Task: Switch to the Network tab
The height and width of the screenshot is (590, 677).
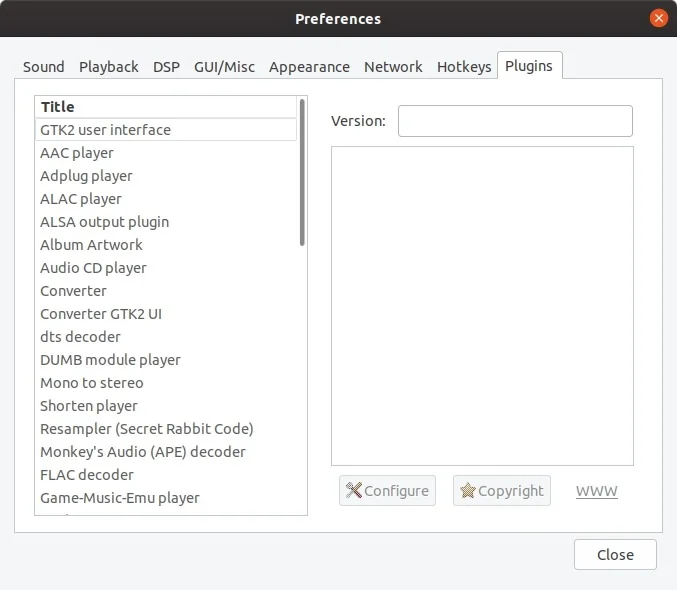Action: 393,67
